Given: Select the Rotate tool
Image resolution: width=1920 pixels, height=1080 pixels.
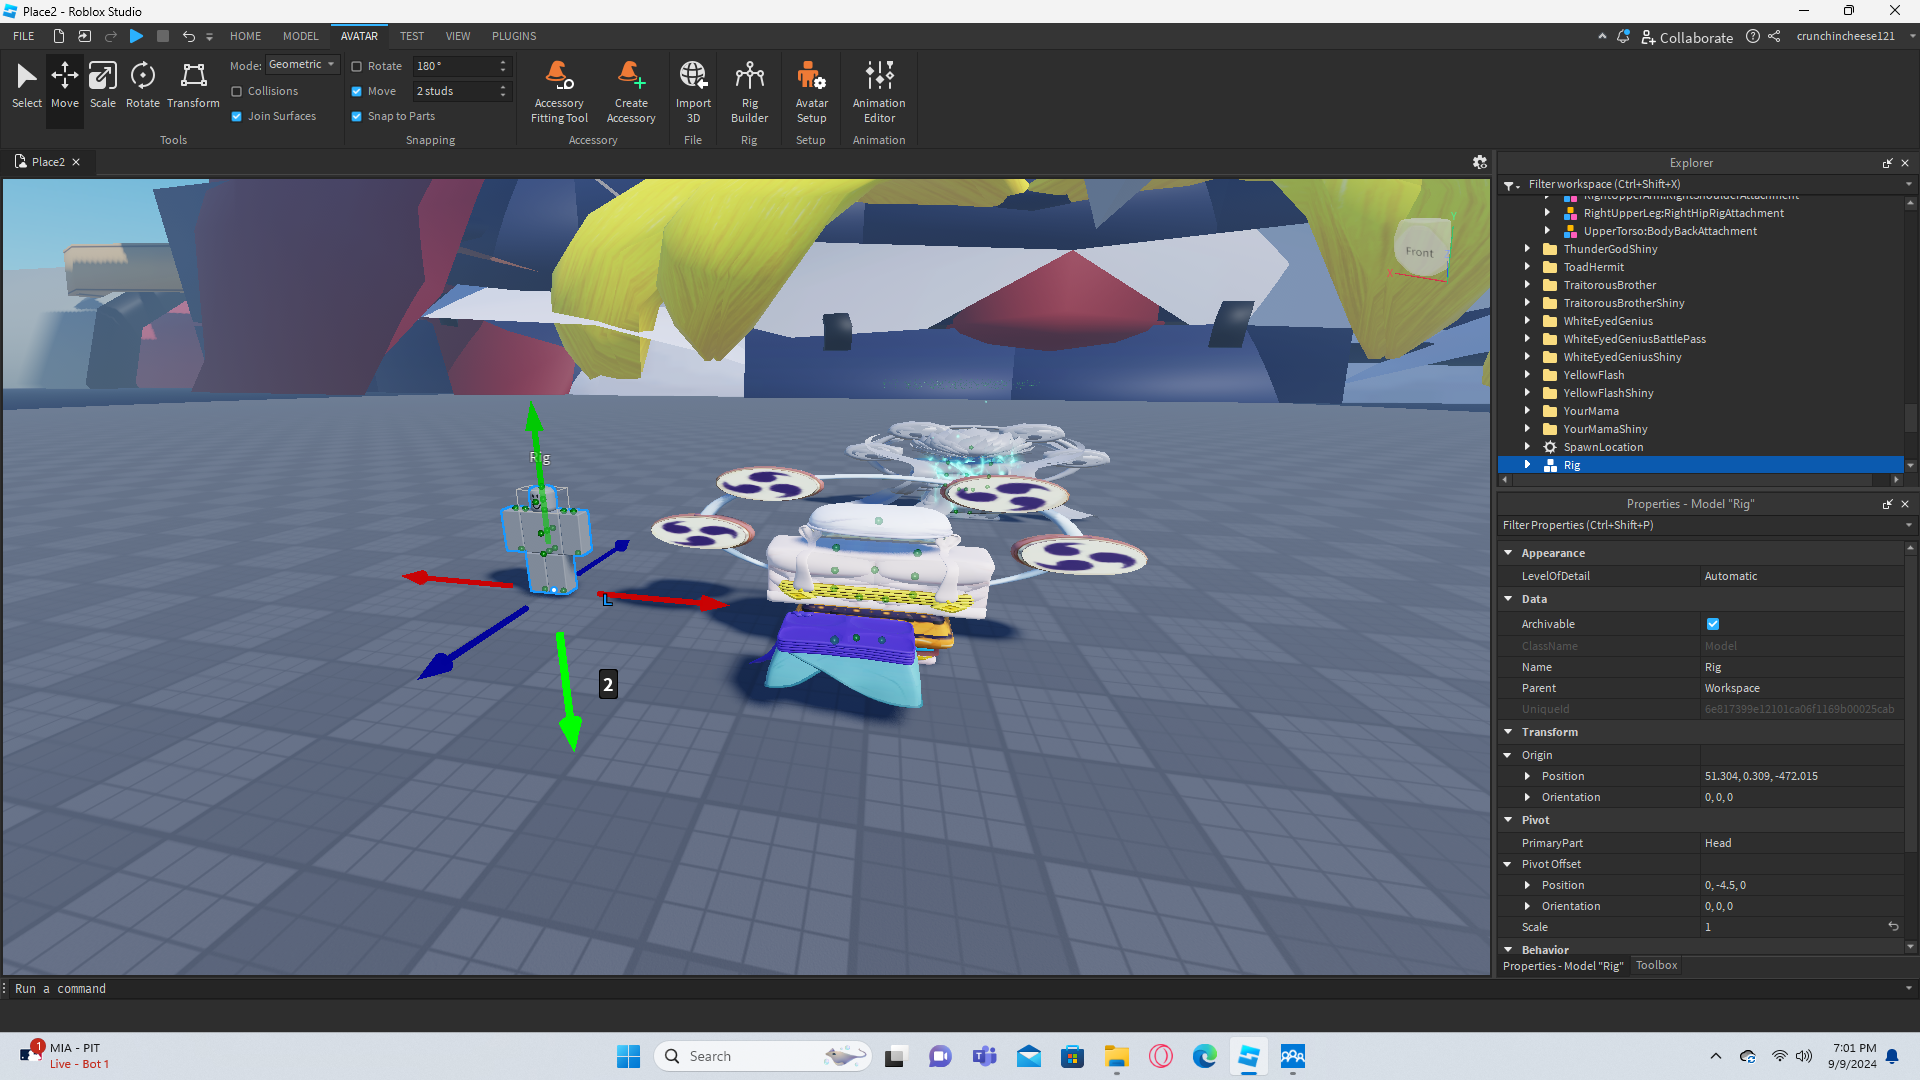Looking at the screenshot, I should 142,84.
